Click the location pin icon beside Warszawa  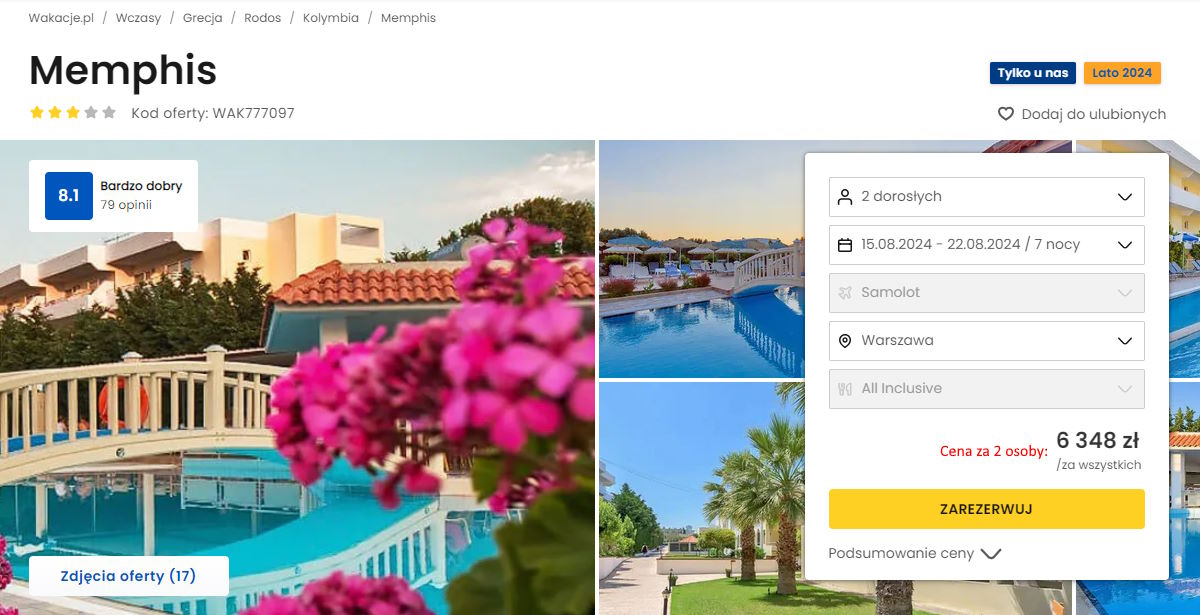(x=845, y=341)
